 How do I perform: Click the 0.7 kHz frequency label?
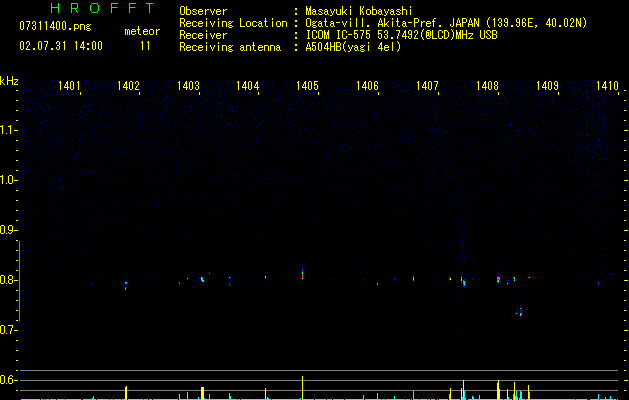(x=8, y=330)
